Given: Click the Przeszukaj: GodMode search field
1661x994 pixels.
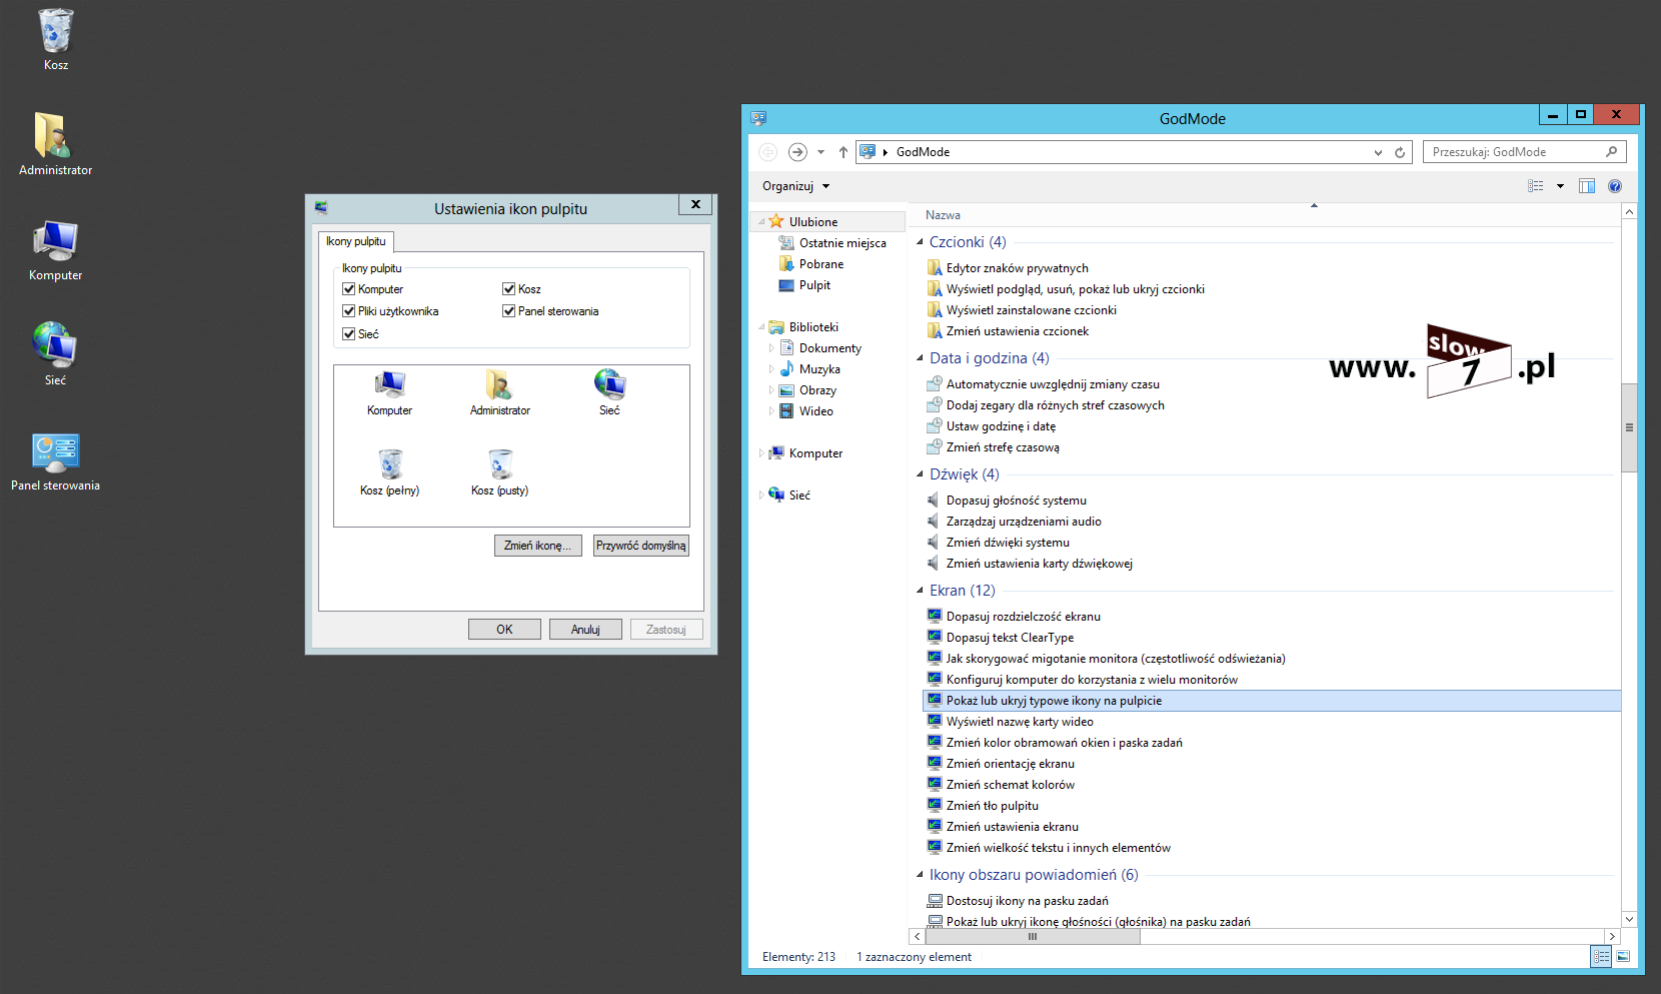Looking at the screenshot, I should (1515, 152).
